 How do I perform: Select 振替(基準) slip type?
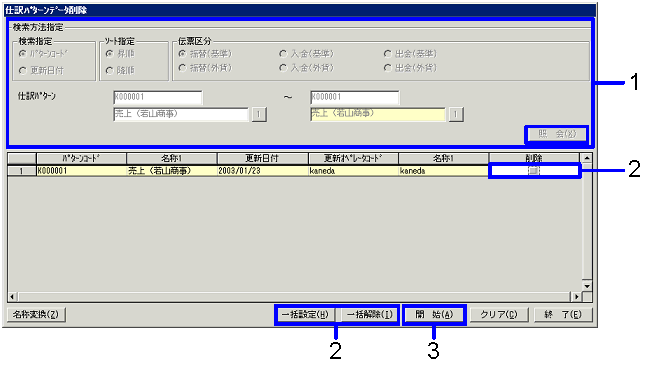[x=182, y=54]
